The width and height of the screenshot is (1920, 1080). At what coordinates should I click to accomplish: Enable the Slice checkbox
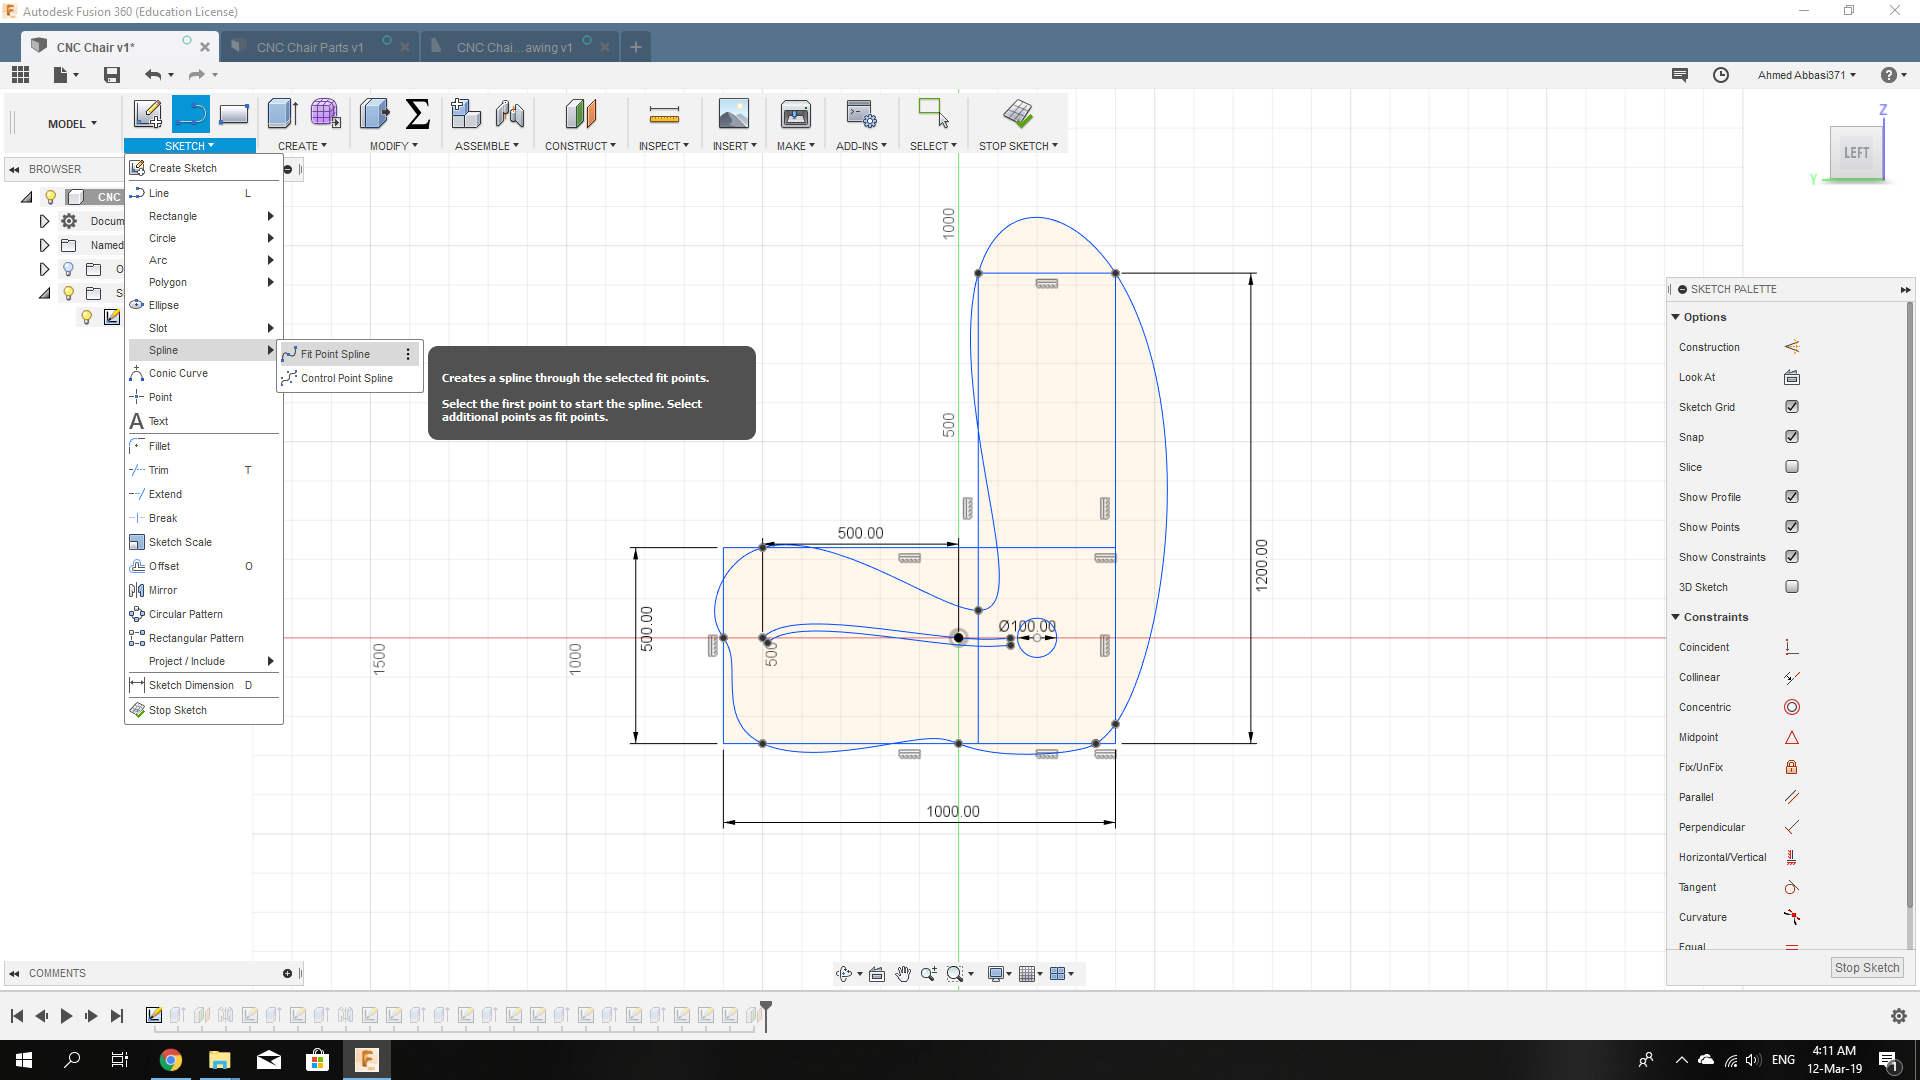(1791, 467)
